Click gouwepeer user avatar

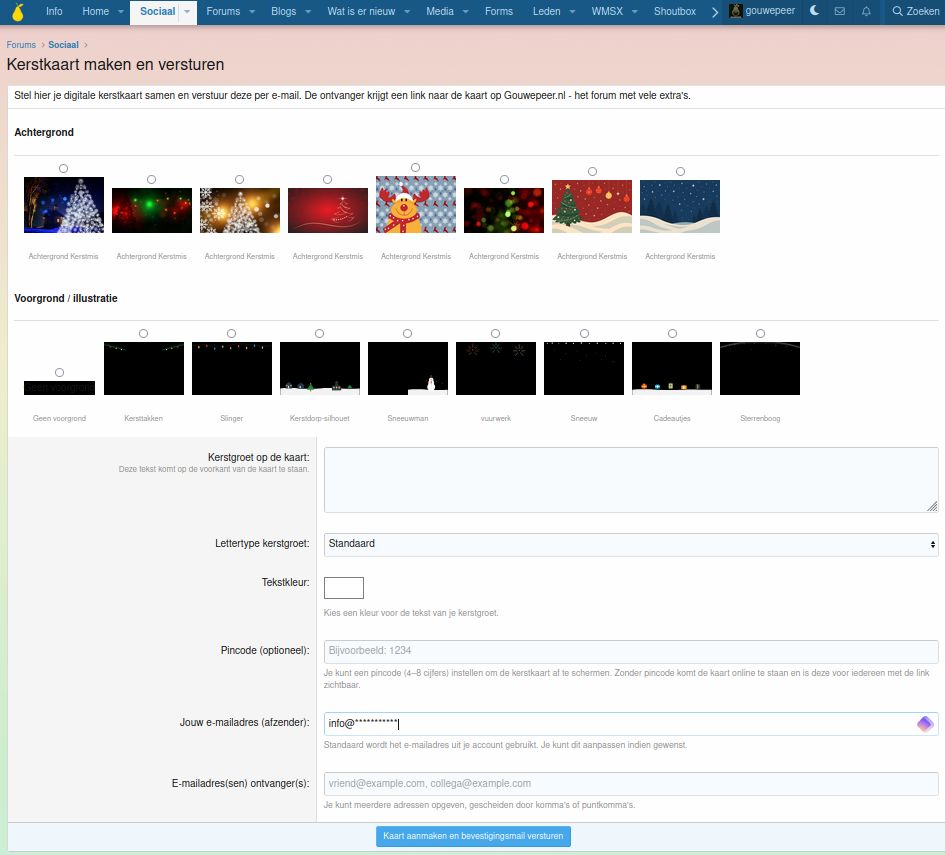tap(735, 11)
